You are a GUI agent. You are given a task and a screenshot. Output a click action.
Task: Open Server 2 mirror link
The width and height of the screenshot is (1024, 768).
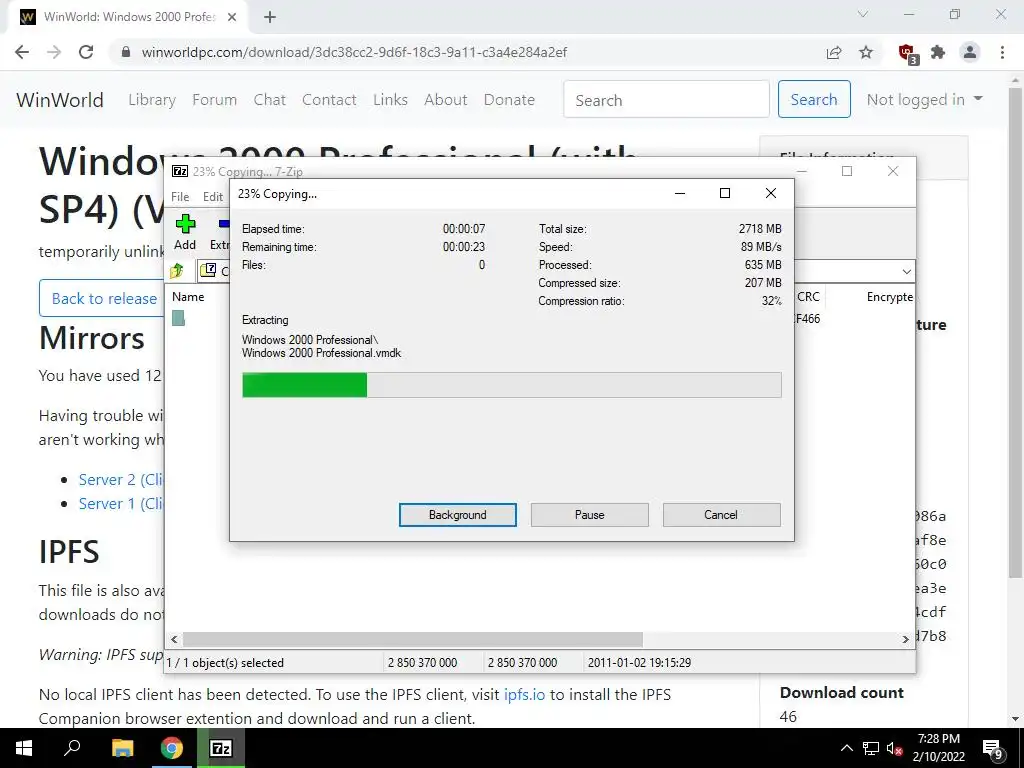click(121, 479)
